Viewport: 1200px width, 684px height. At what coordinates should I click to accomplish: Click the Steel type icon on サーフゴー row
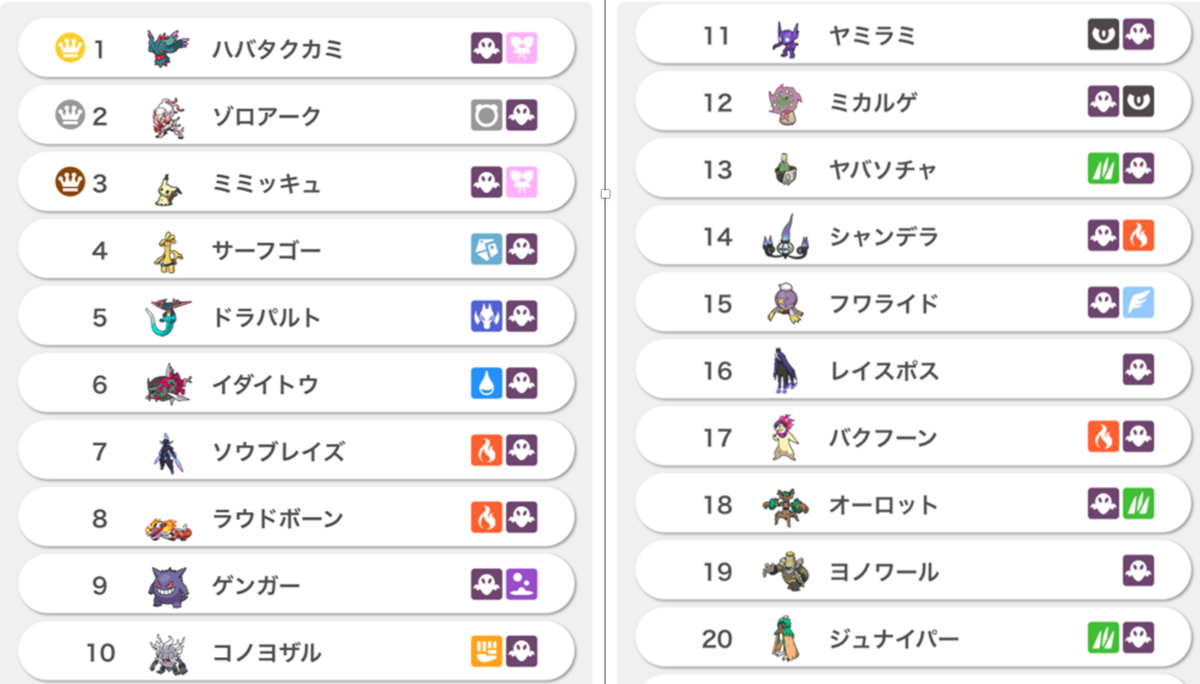tap(487, 249)
